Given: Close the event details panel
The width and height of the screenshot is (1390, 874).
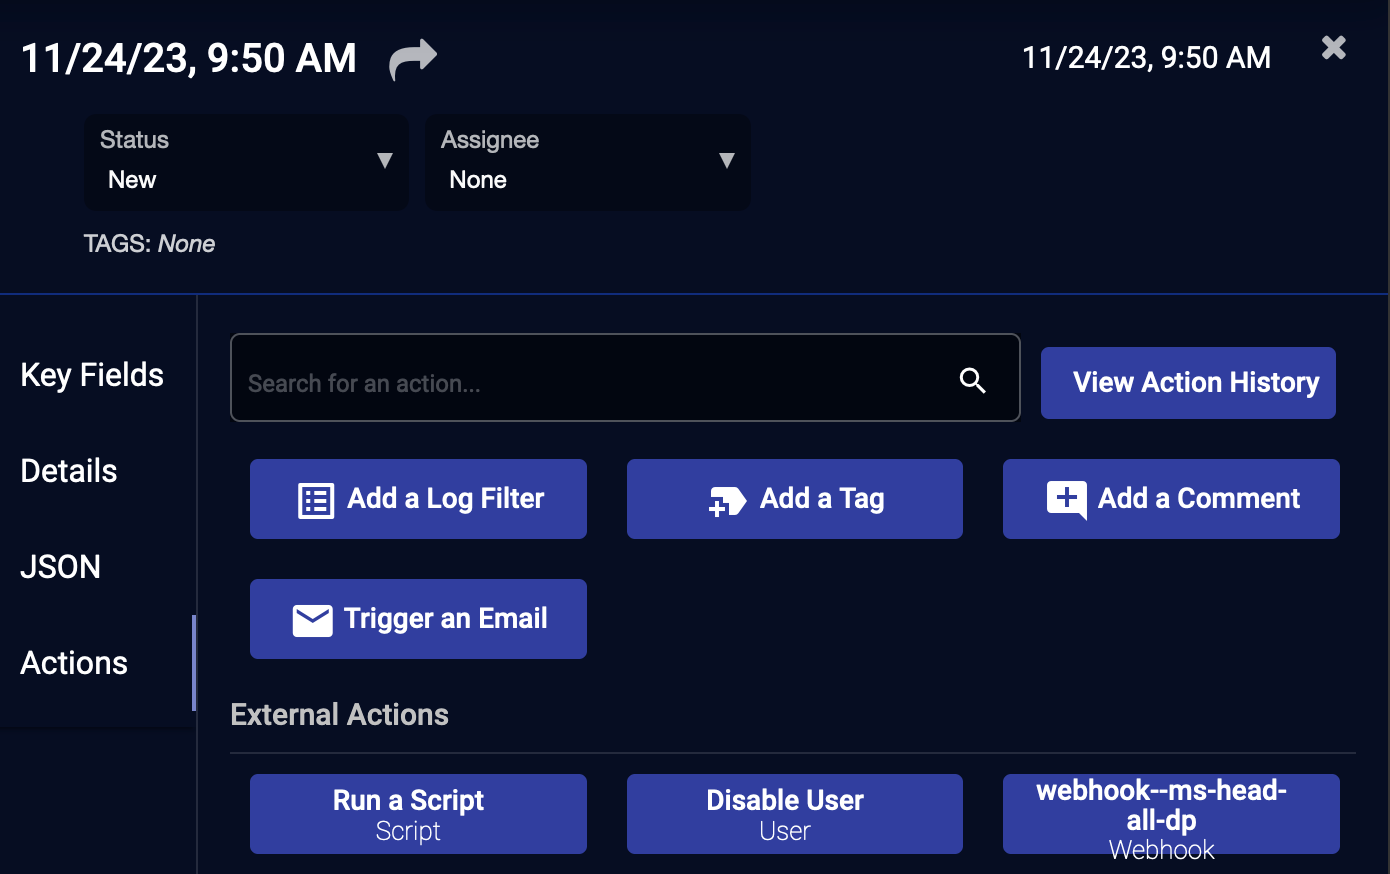Looking at the screenshot, I should tap(1334, 48).
